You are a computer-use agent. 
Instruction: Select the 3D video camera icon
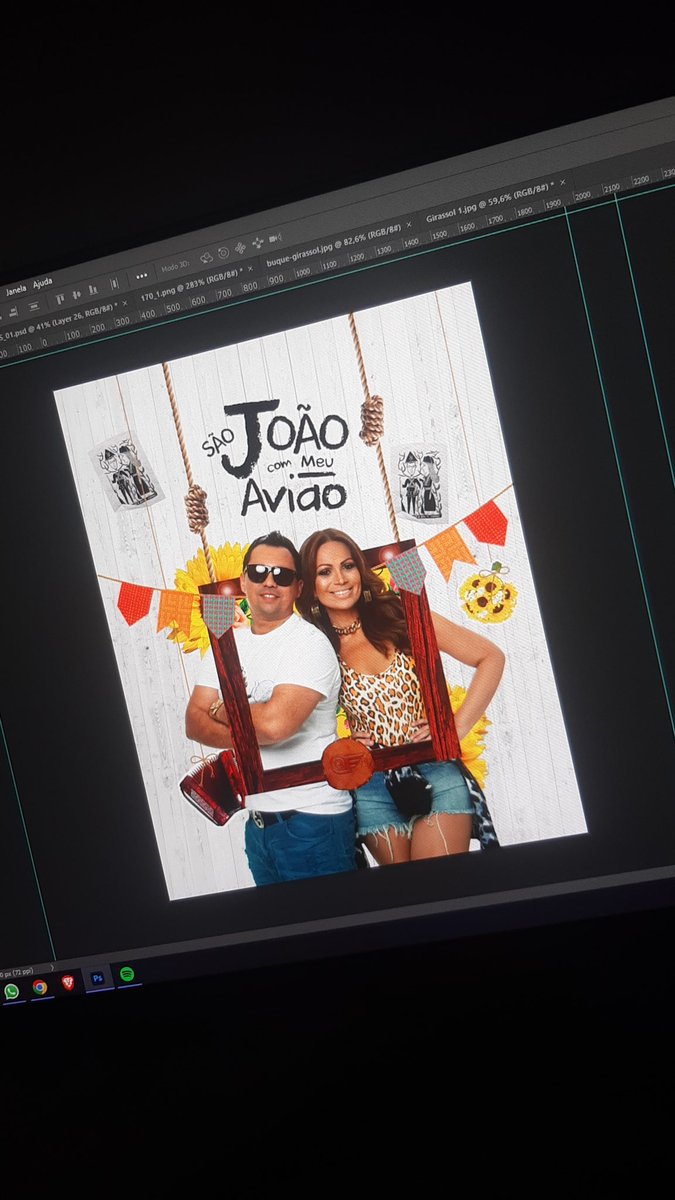click(x=274, y=238)
